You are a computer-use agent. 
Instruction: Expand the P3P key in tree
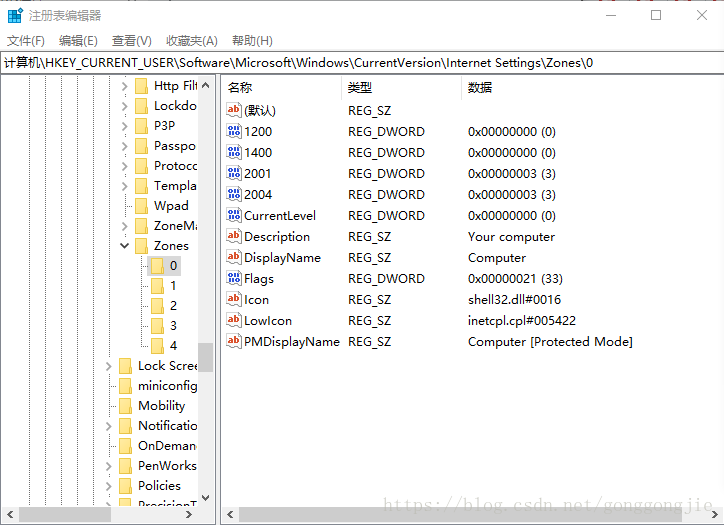124,126
